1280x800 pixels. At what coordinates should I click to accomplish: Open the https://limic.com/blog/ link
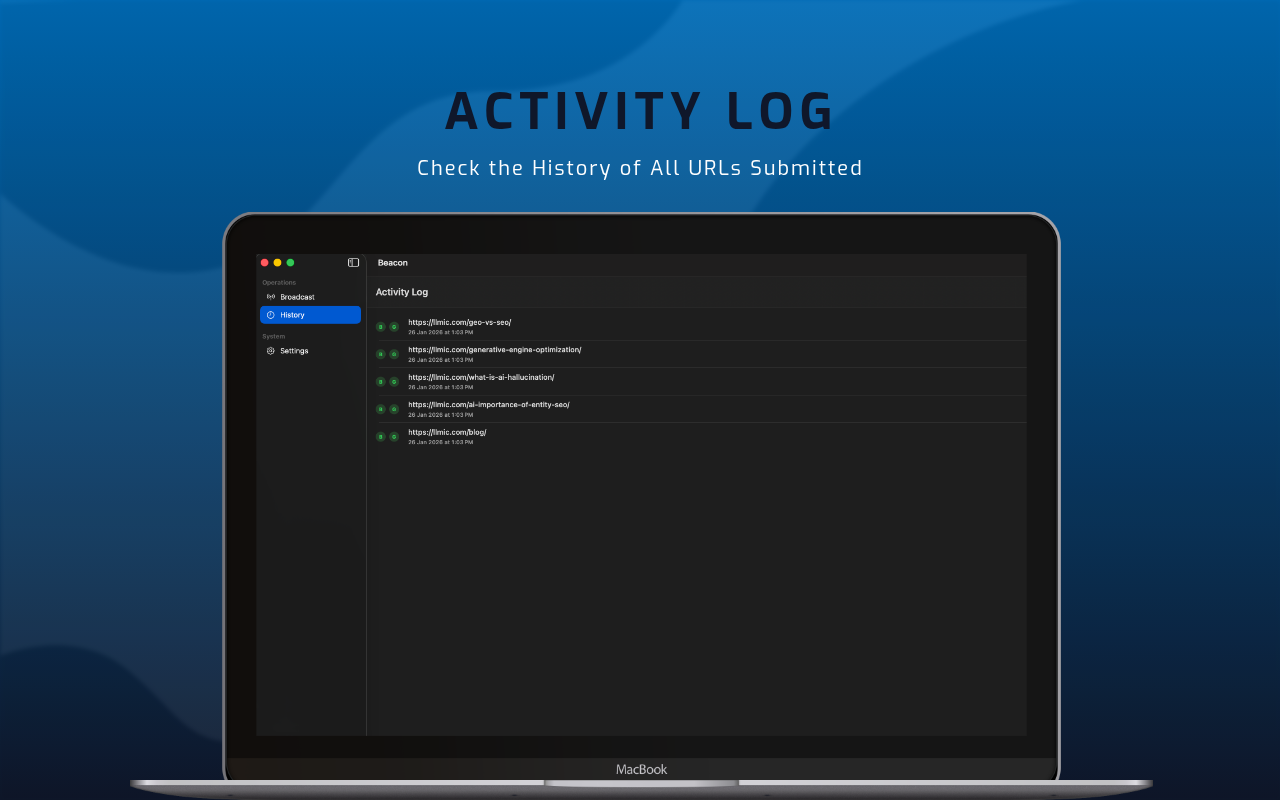447,431
